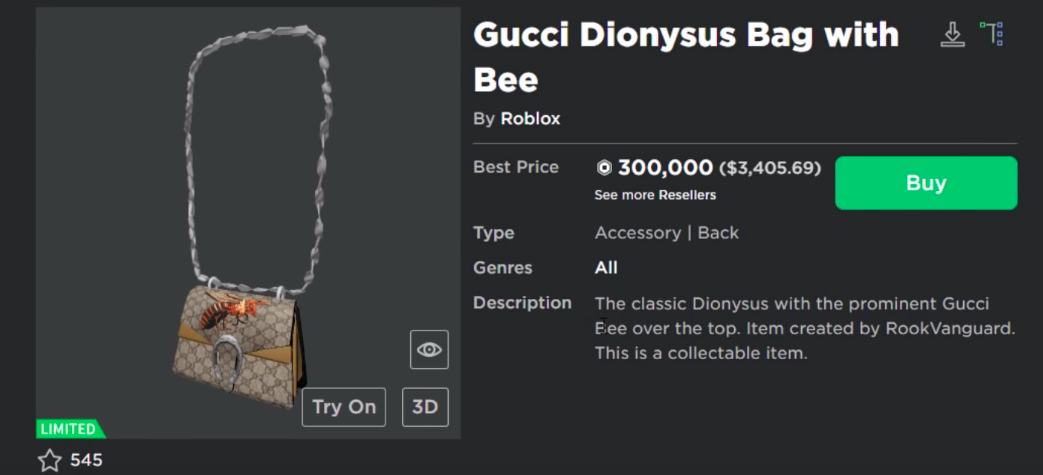Screen dimensions: 1043x475
Task: Expand See more Resellers
Action: 654,195
